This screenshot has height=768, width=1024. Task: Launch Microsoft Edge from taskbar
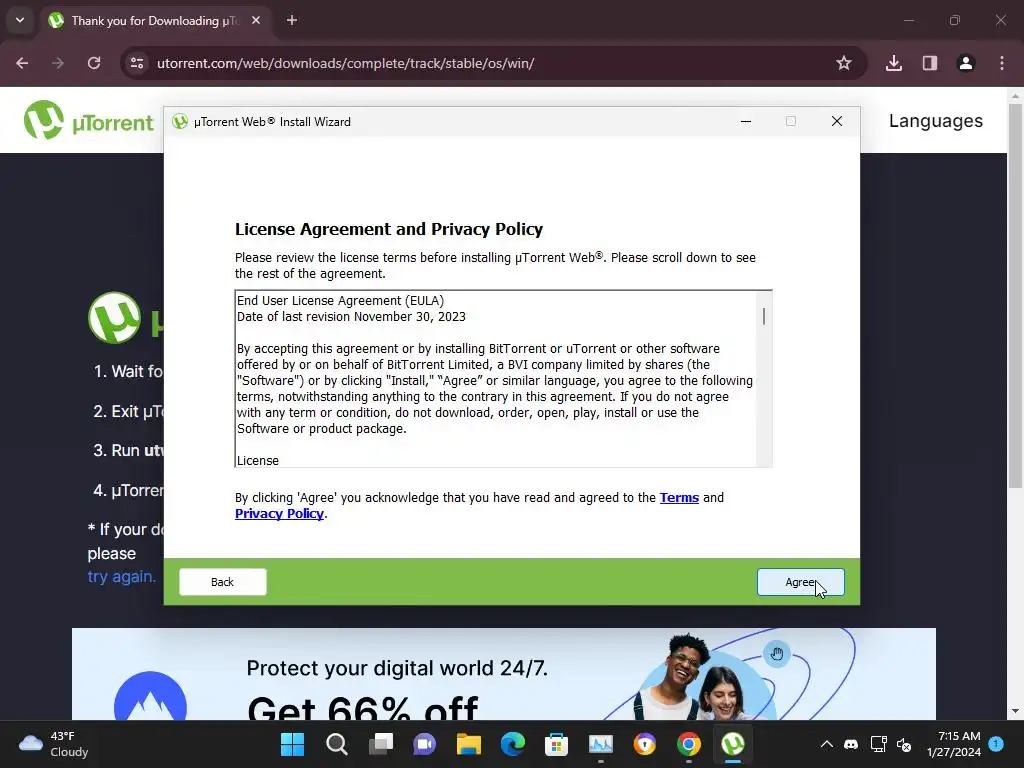(x=513, y=744)
